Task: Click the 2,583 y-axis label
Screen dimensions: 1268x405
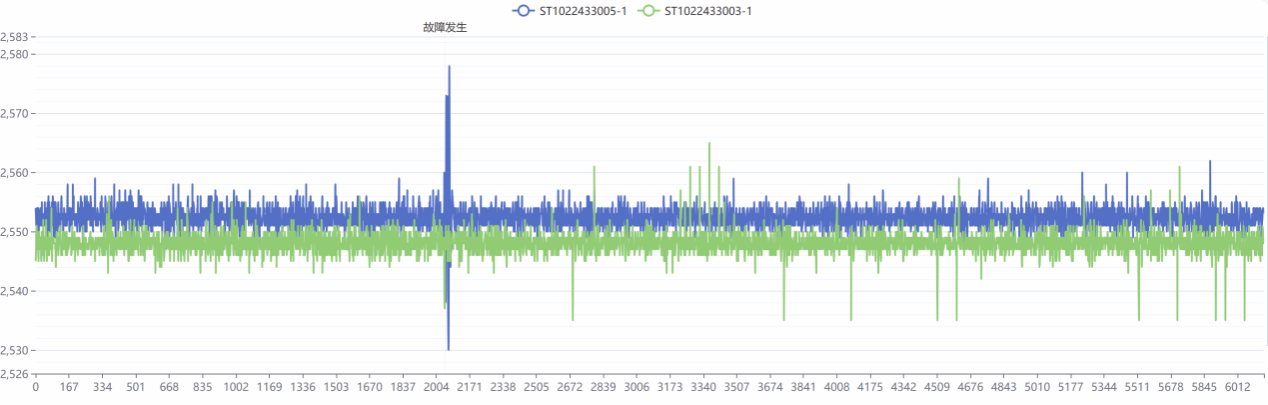Action: 15,37
